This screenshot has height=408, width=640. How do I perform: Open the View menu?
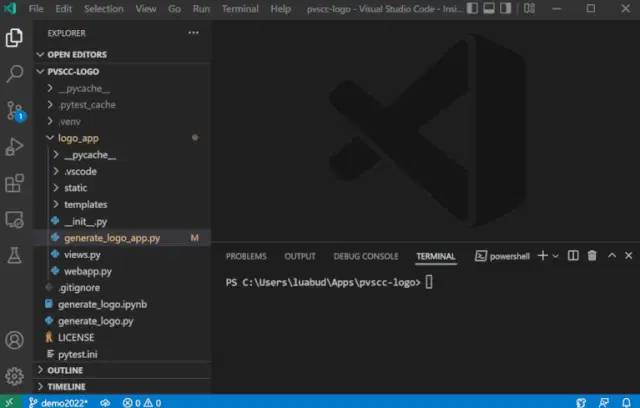pos(146,9)
